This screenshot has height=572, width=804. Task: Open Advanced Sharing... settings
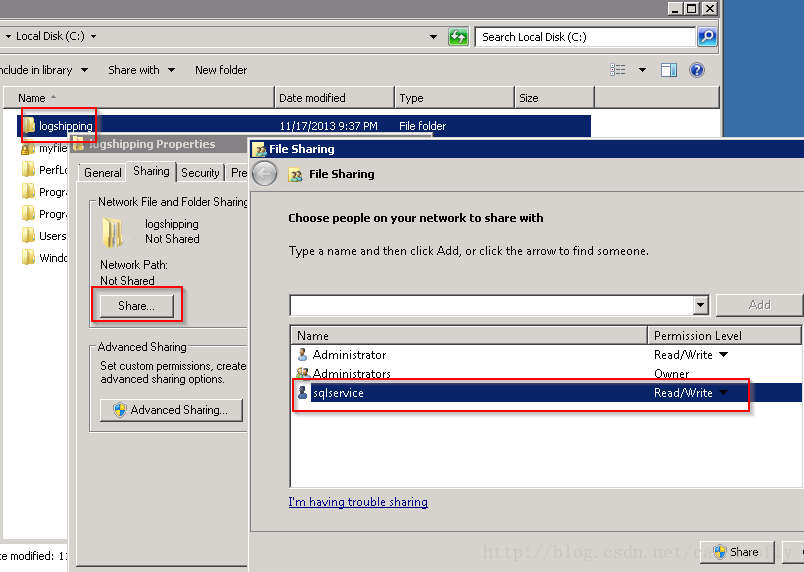click(171, 410)
